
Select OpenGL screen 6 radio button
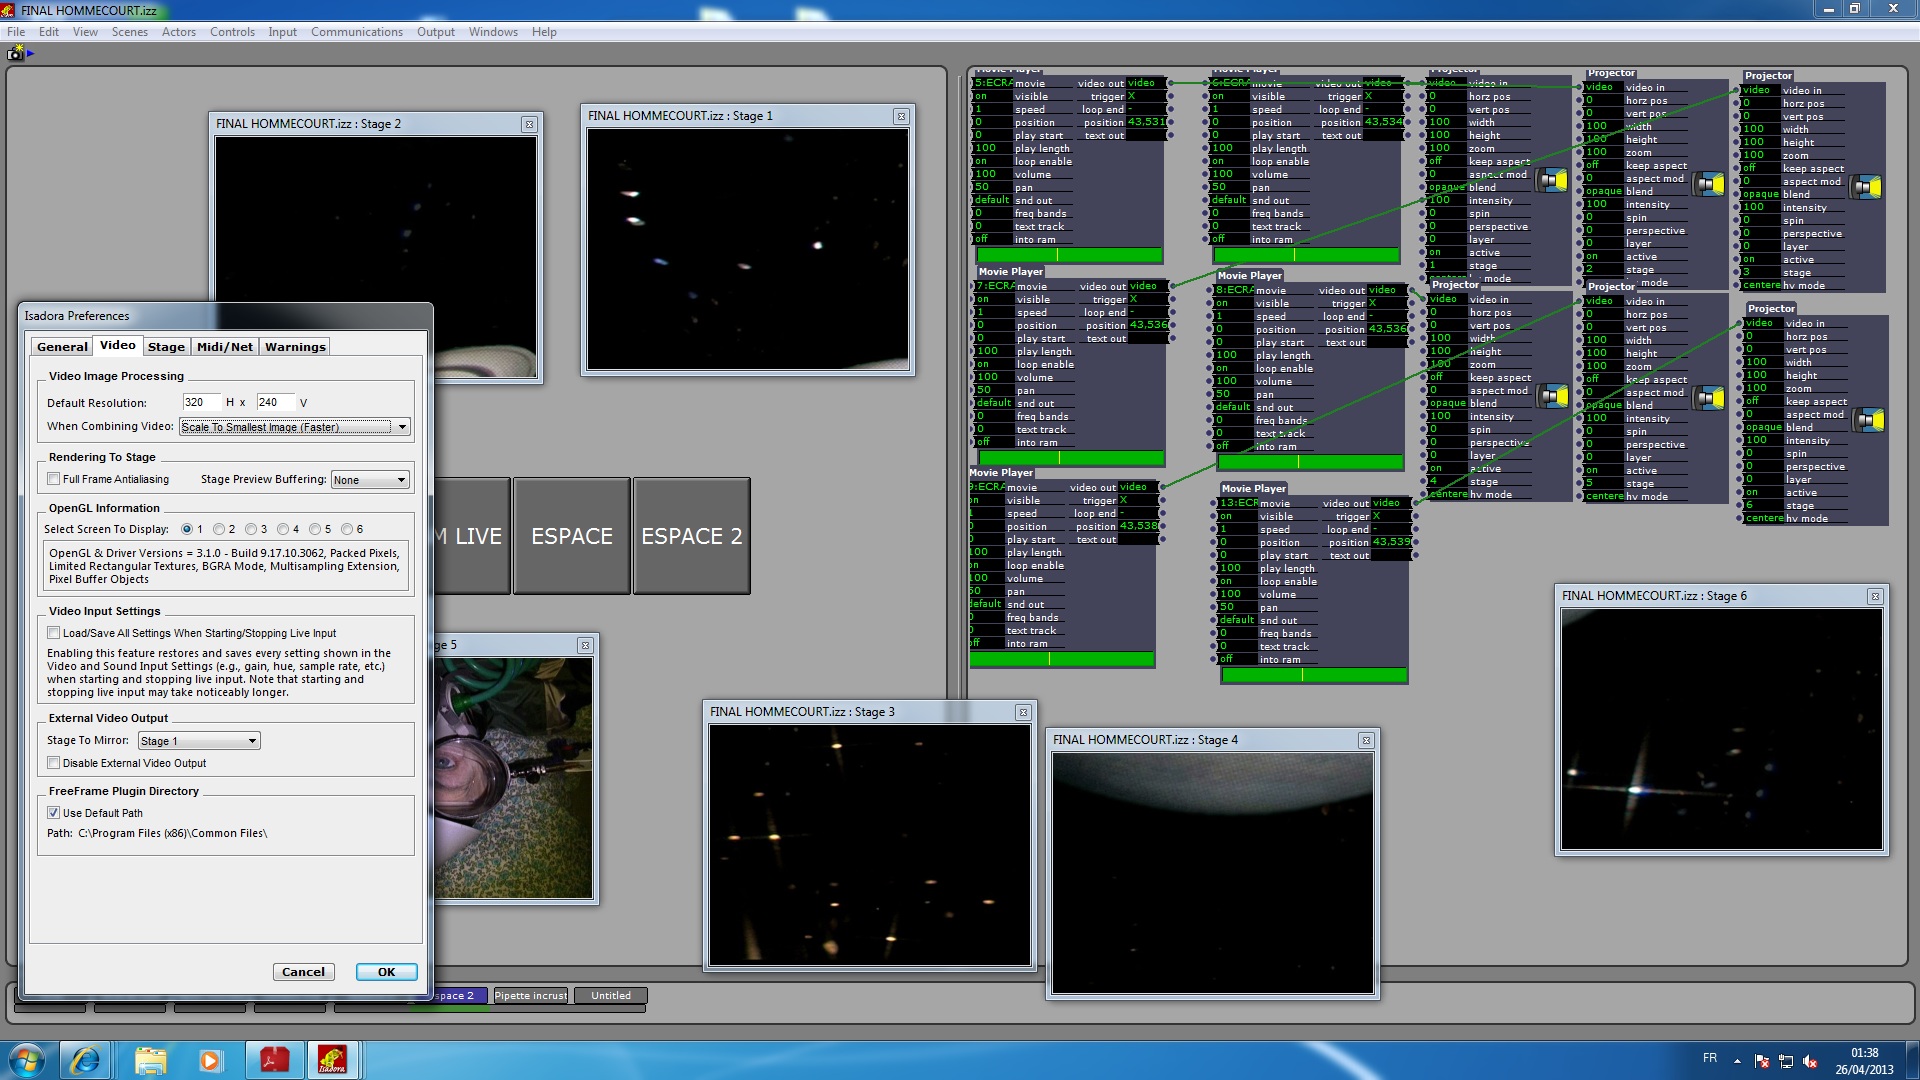pyautogui.click(x=347, y=529)
